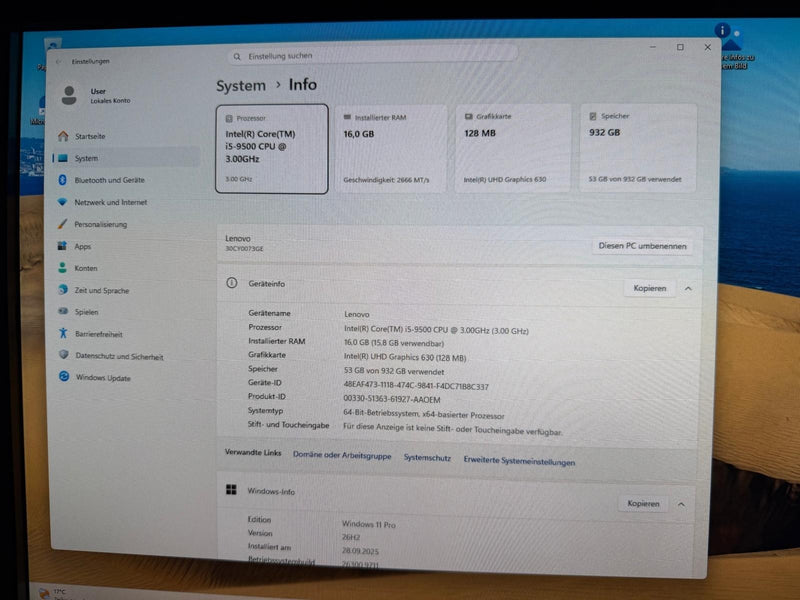The height and width of the screenshot is (600, 800).
Task: Open Erweiterte Systemeinstellungen link
Action: point(519,461)
